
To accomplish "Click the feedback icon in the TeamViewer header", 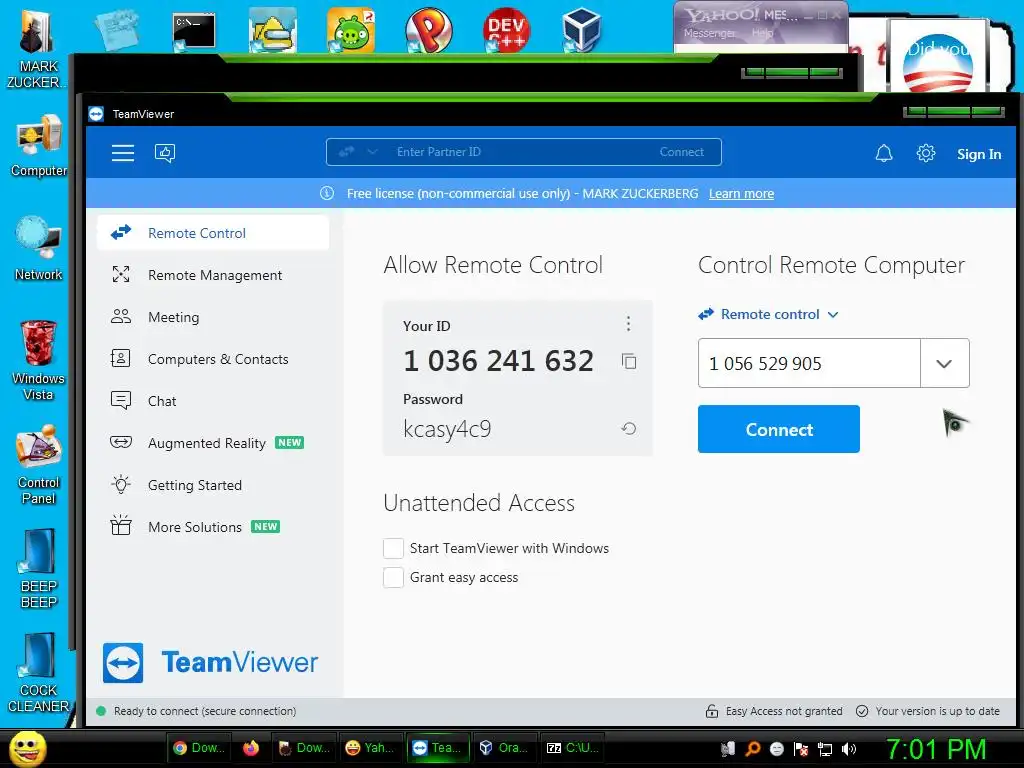I will click(165, 153).
